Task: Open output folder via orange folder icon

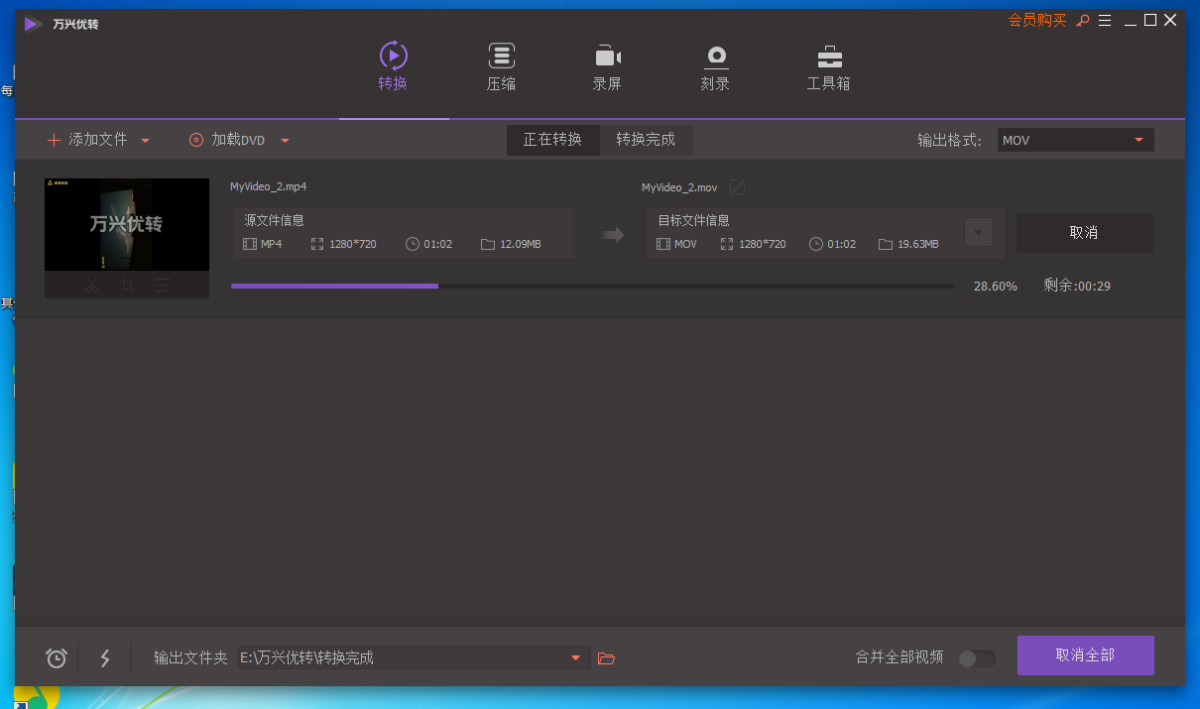Action: (606, 658)
